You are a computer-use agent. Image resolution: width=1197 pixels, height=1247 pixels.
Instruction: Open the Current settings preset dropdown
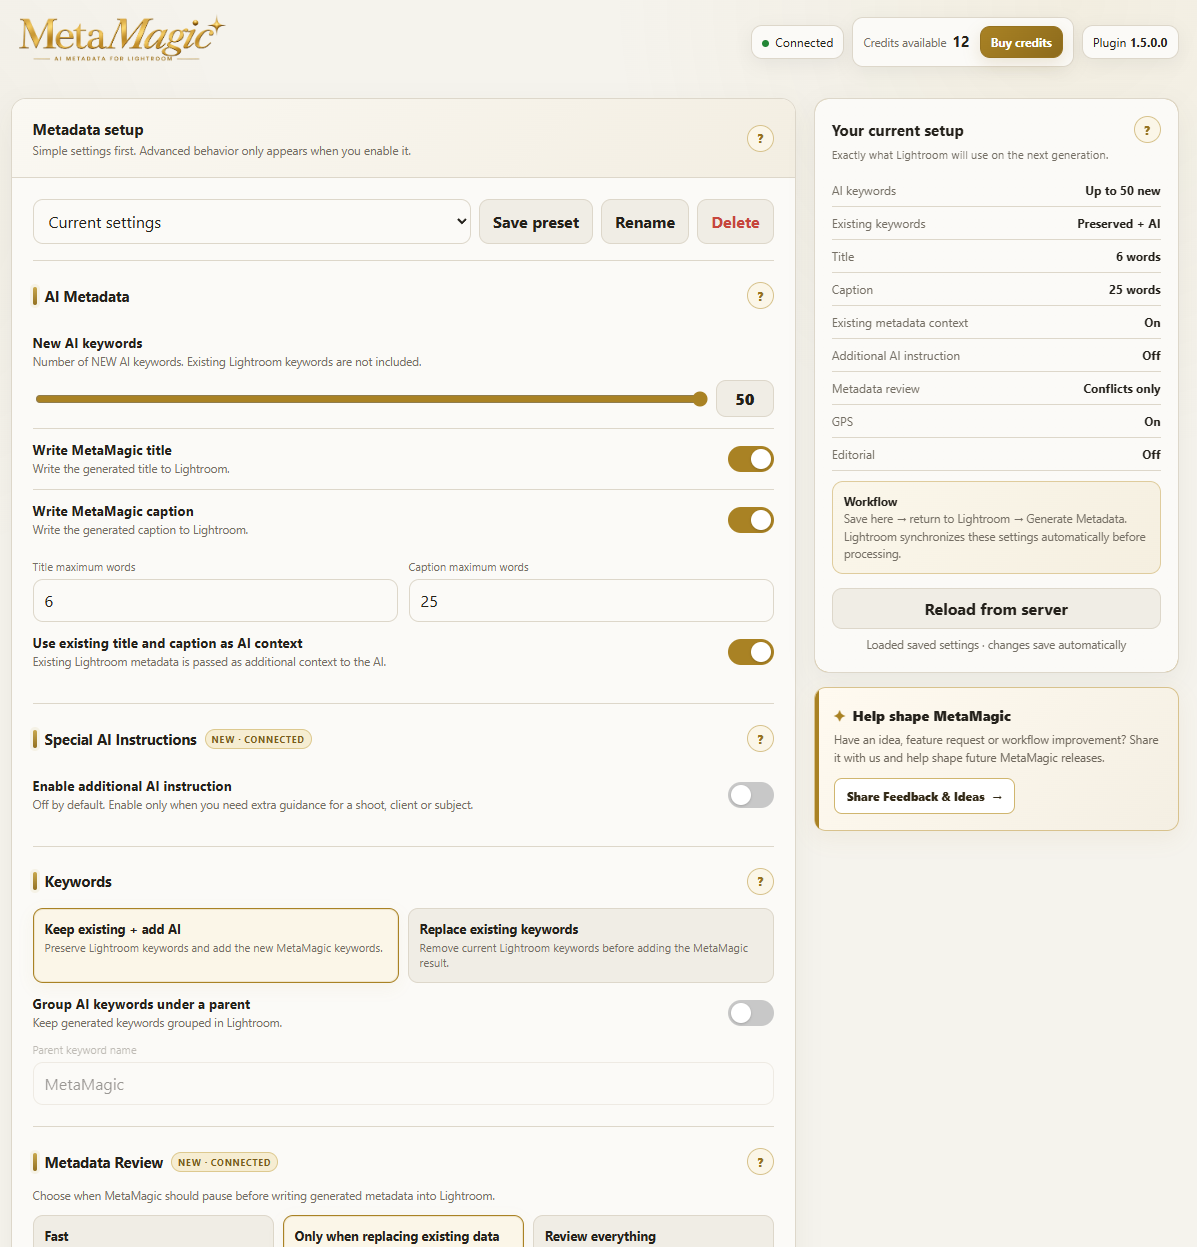pyautogui.click(x=252, y=222)
